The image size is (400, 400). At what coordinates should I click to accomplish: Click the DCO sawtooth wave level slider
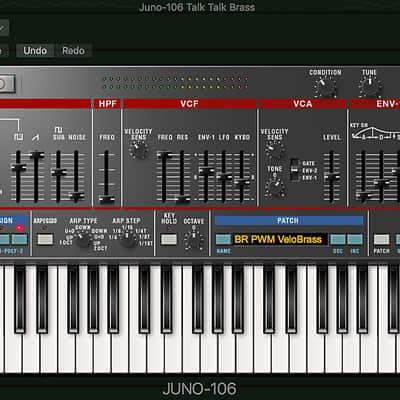[36, 176]
